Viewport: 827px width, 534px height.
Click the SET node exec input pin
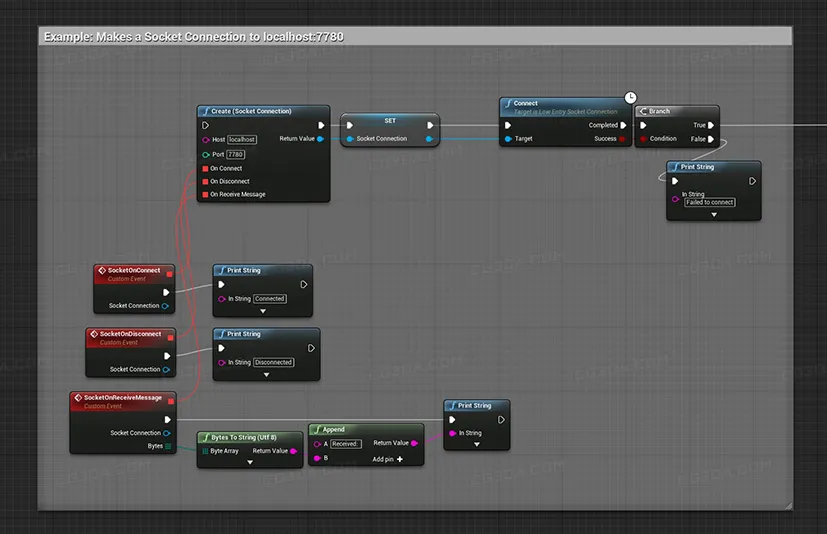(350, 125)
